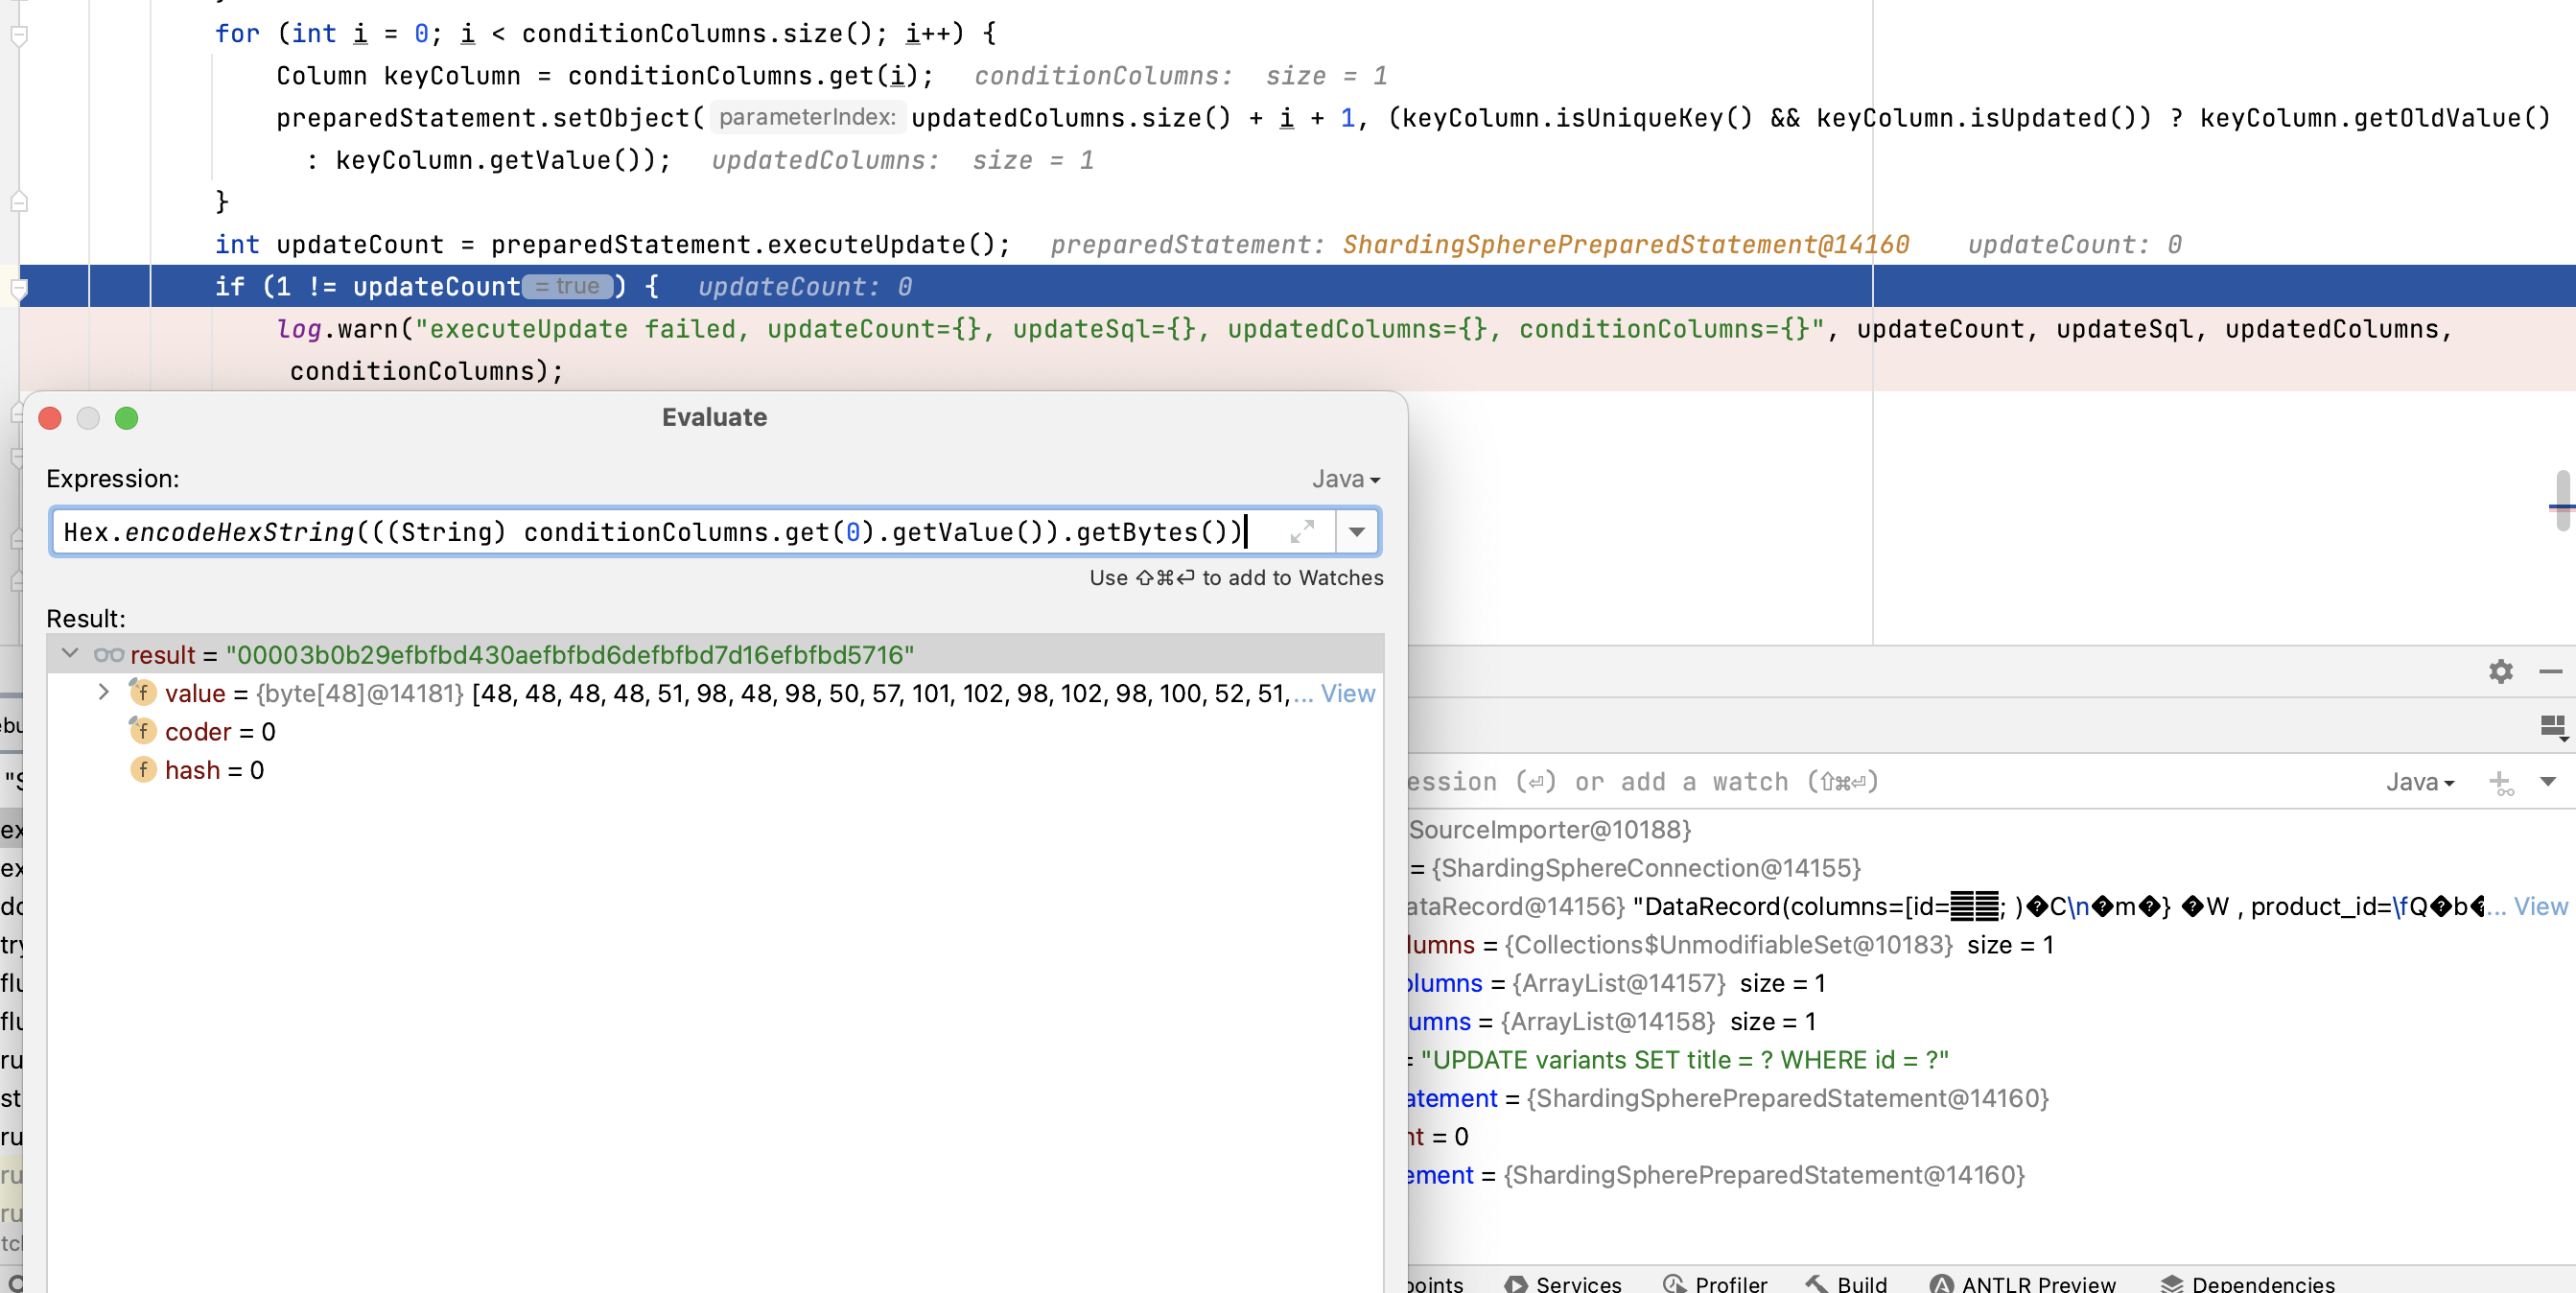Click the result glasses watch icon
The width and height of the screenshot is (2576, 1293).
[108, 655]
